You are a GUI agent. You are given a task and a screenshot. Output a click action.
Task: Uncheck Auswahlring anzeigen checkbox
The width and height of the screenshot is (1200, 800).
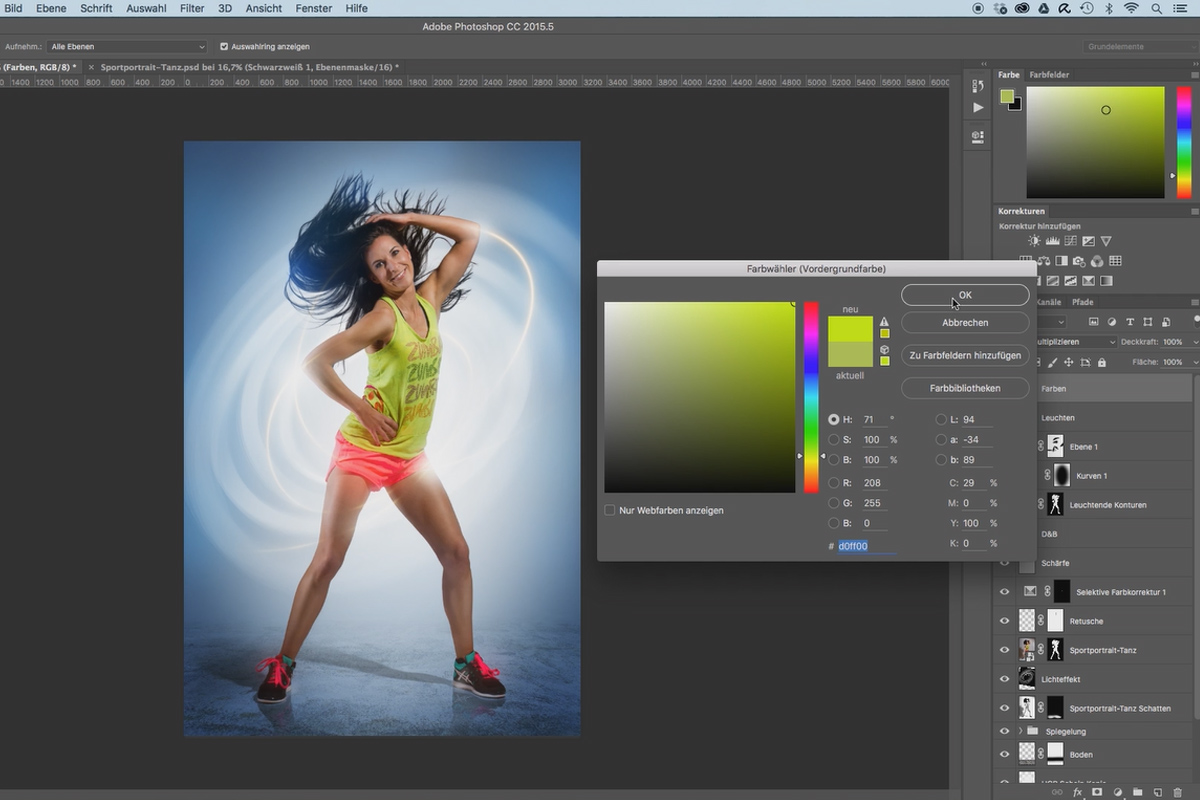click(x=224, y=46)
